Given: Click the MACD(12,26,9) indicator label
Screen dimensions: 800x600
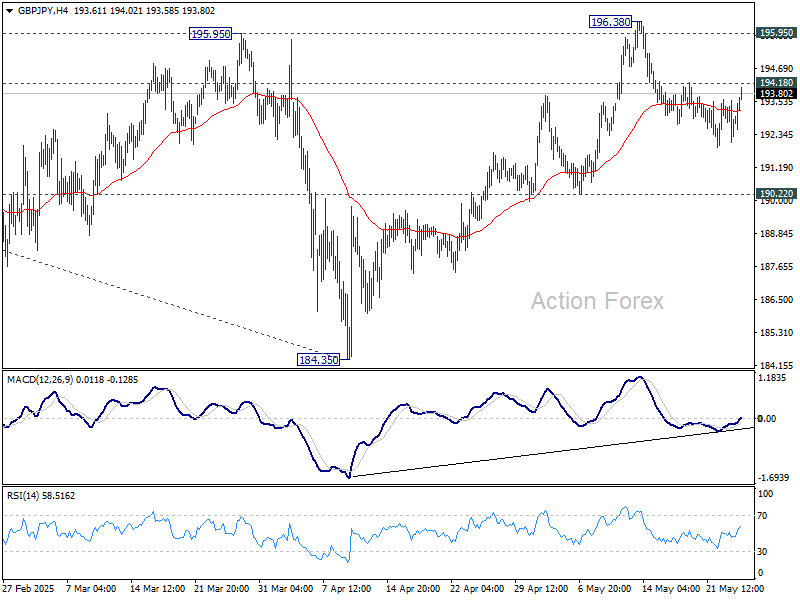Looking at the screenshot, I should click(x=40, y=380).
